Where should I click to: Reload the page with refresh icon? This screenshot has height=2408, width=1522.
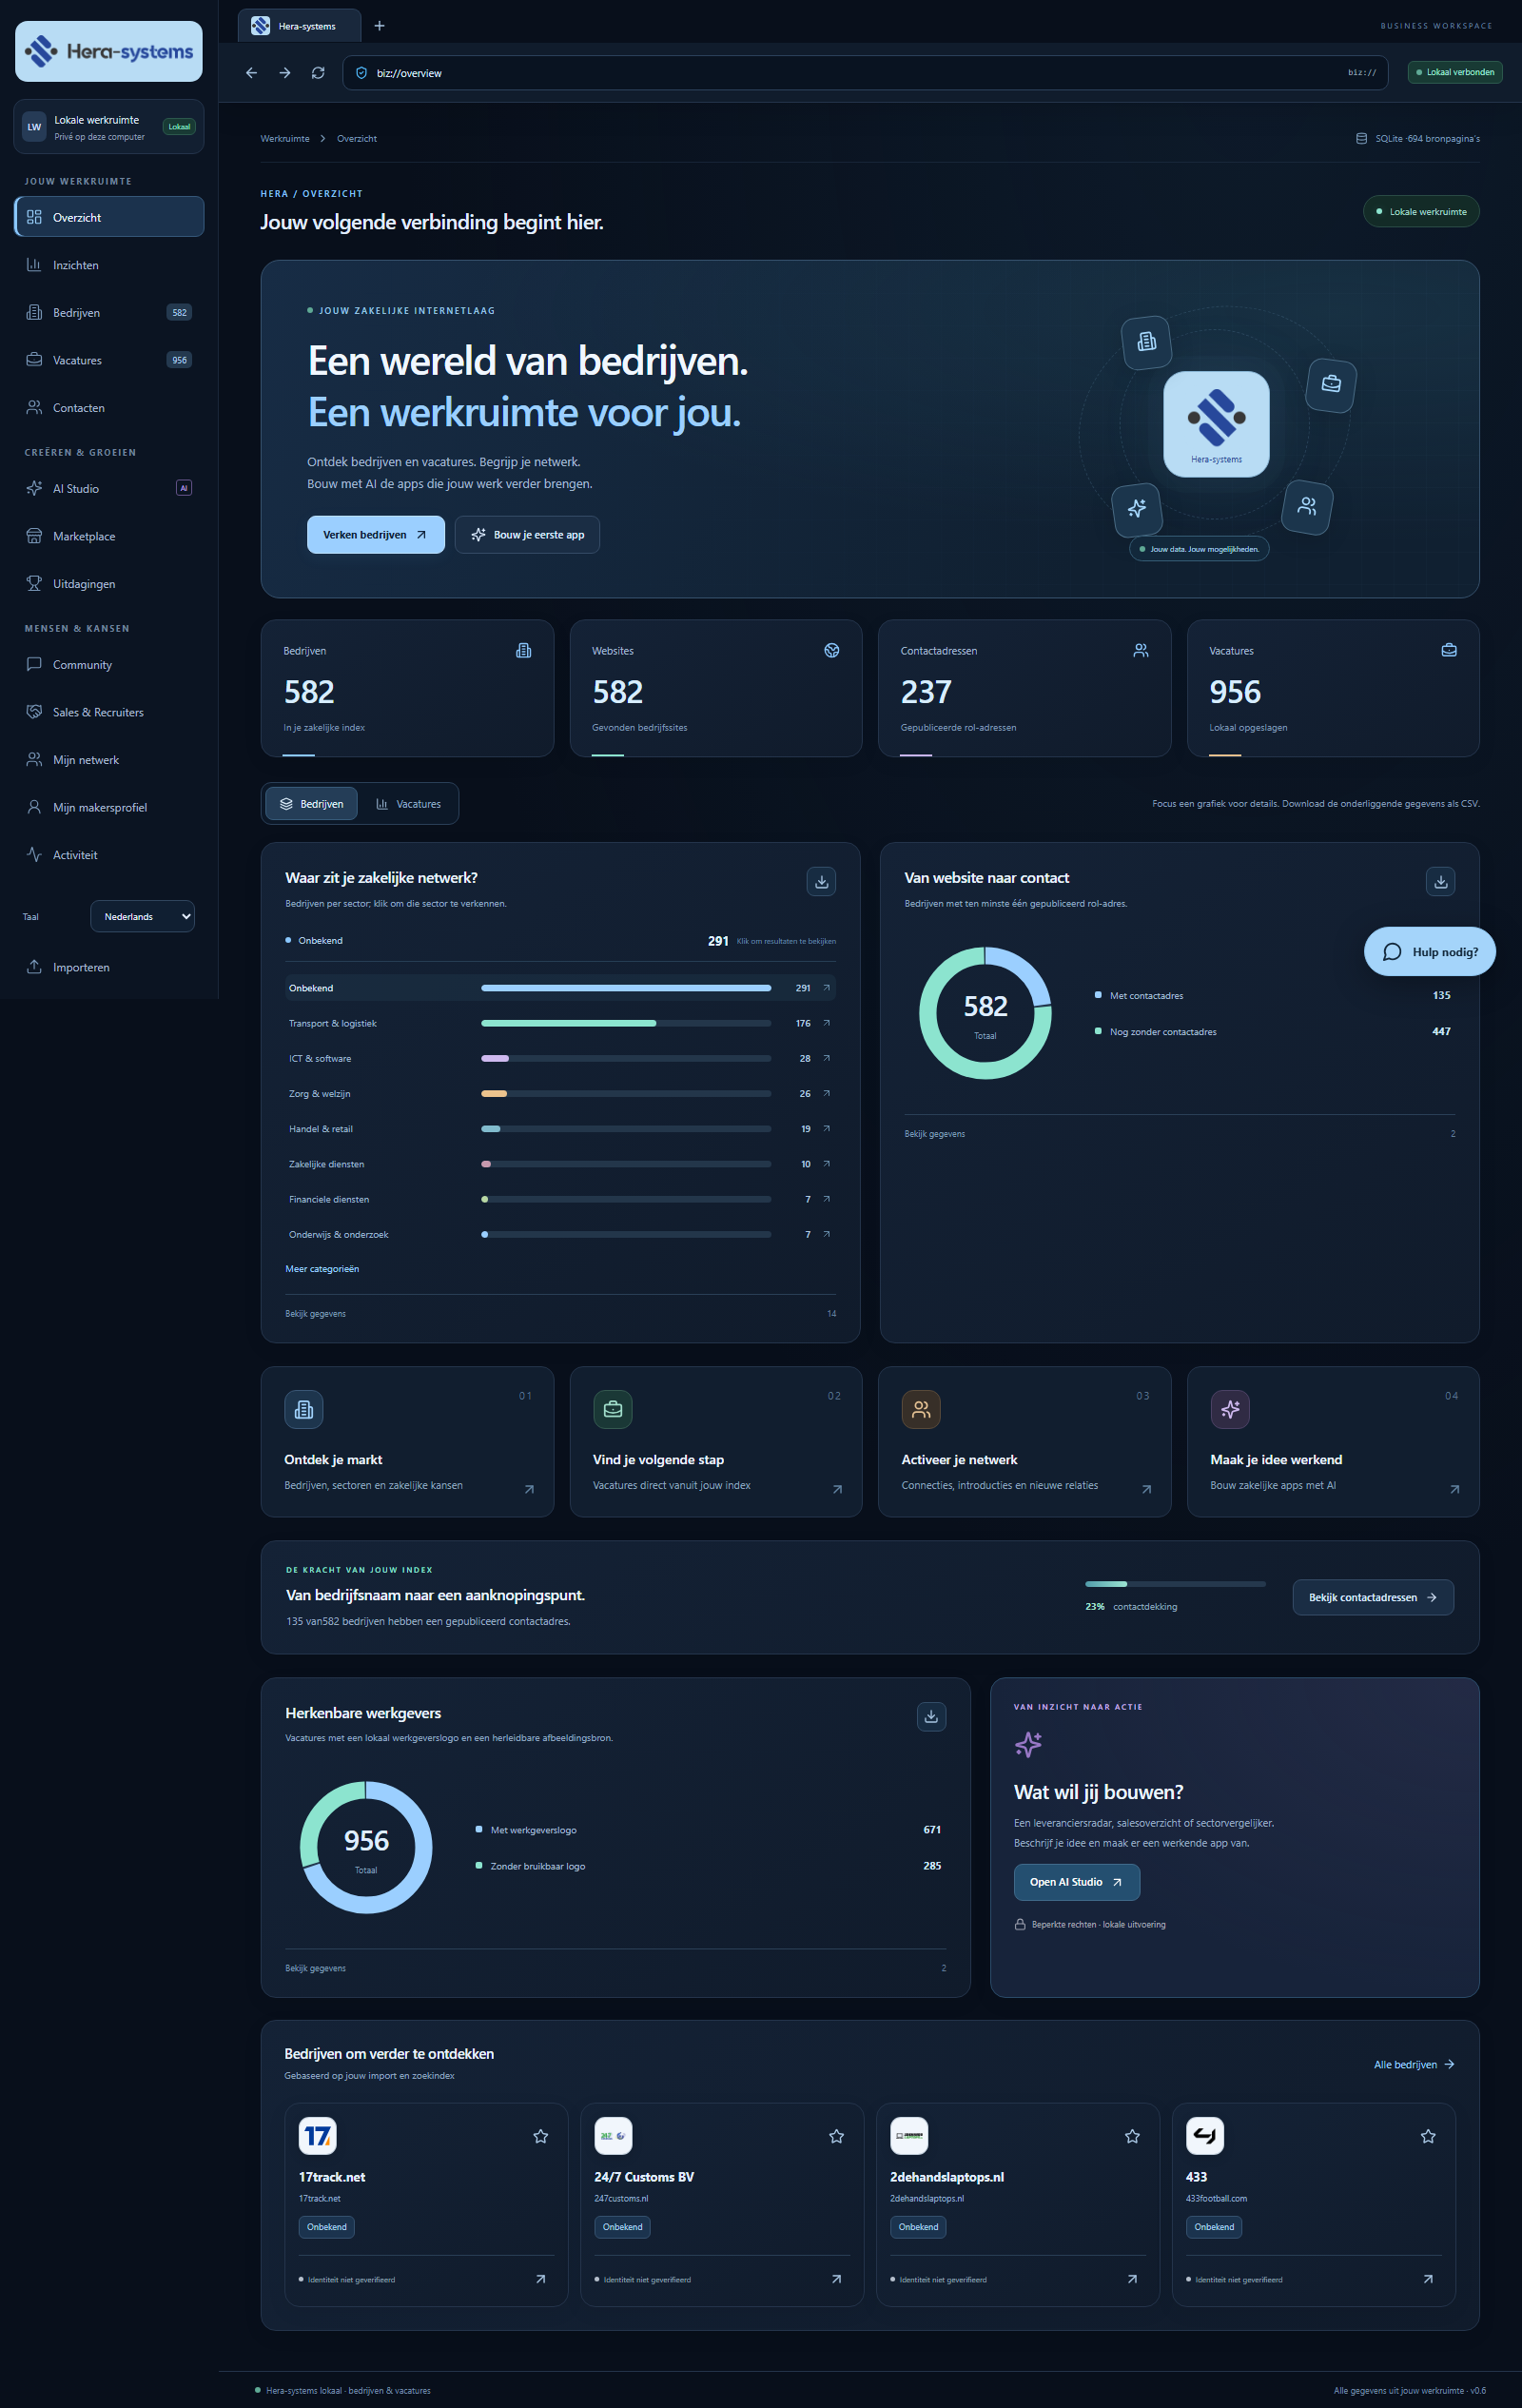point(318,73)
